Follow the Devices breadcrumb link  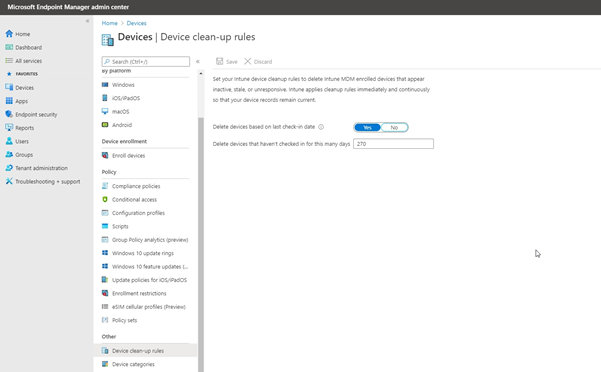point(136,23)
